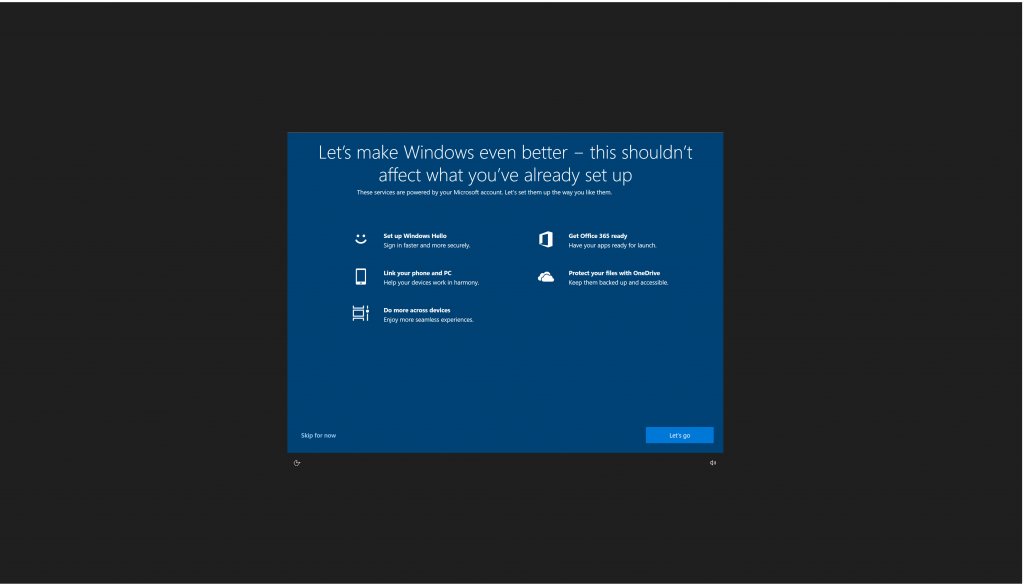Image resolution: width=1024 pixels, height=584 pixels.
Task: Click the Windows Hello smiley face icon
Action: pyautogui.click(x=361, y=240)
